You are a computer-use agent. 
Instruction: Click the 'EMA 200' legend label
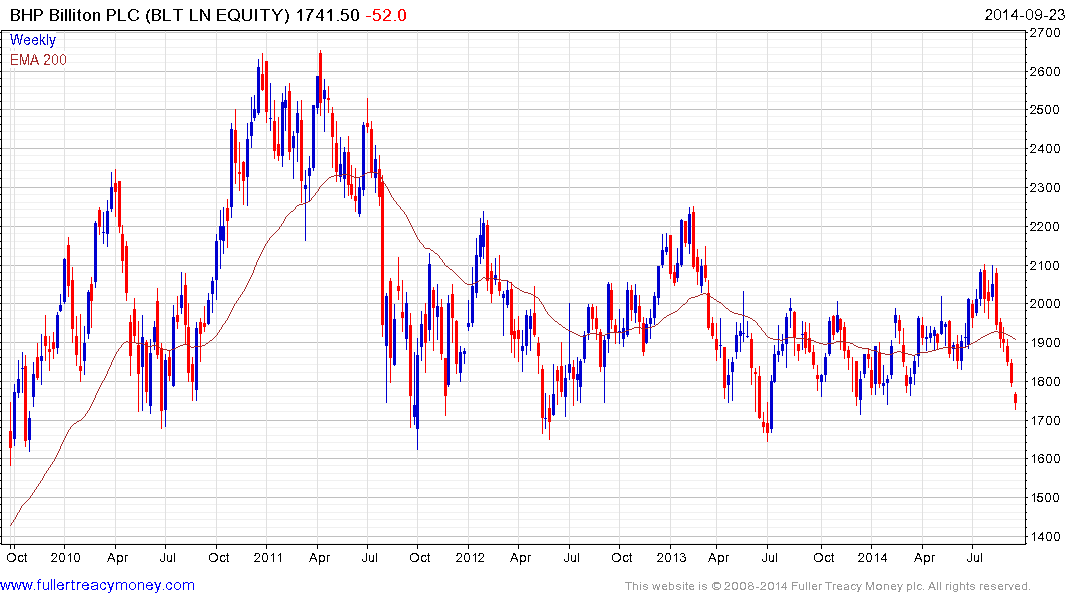point(38,60)
